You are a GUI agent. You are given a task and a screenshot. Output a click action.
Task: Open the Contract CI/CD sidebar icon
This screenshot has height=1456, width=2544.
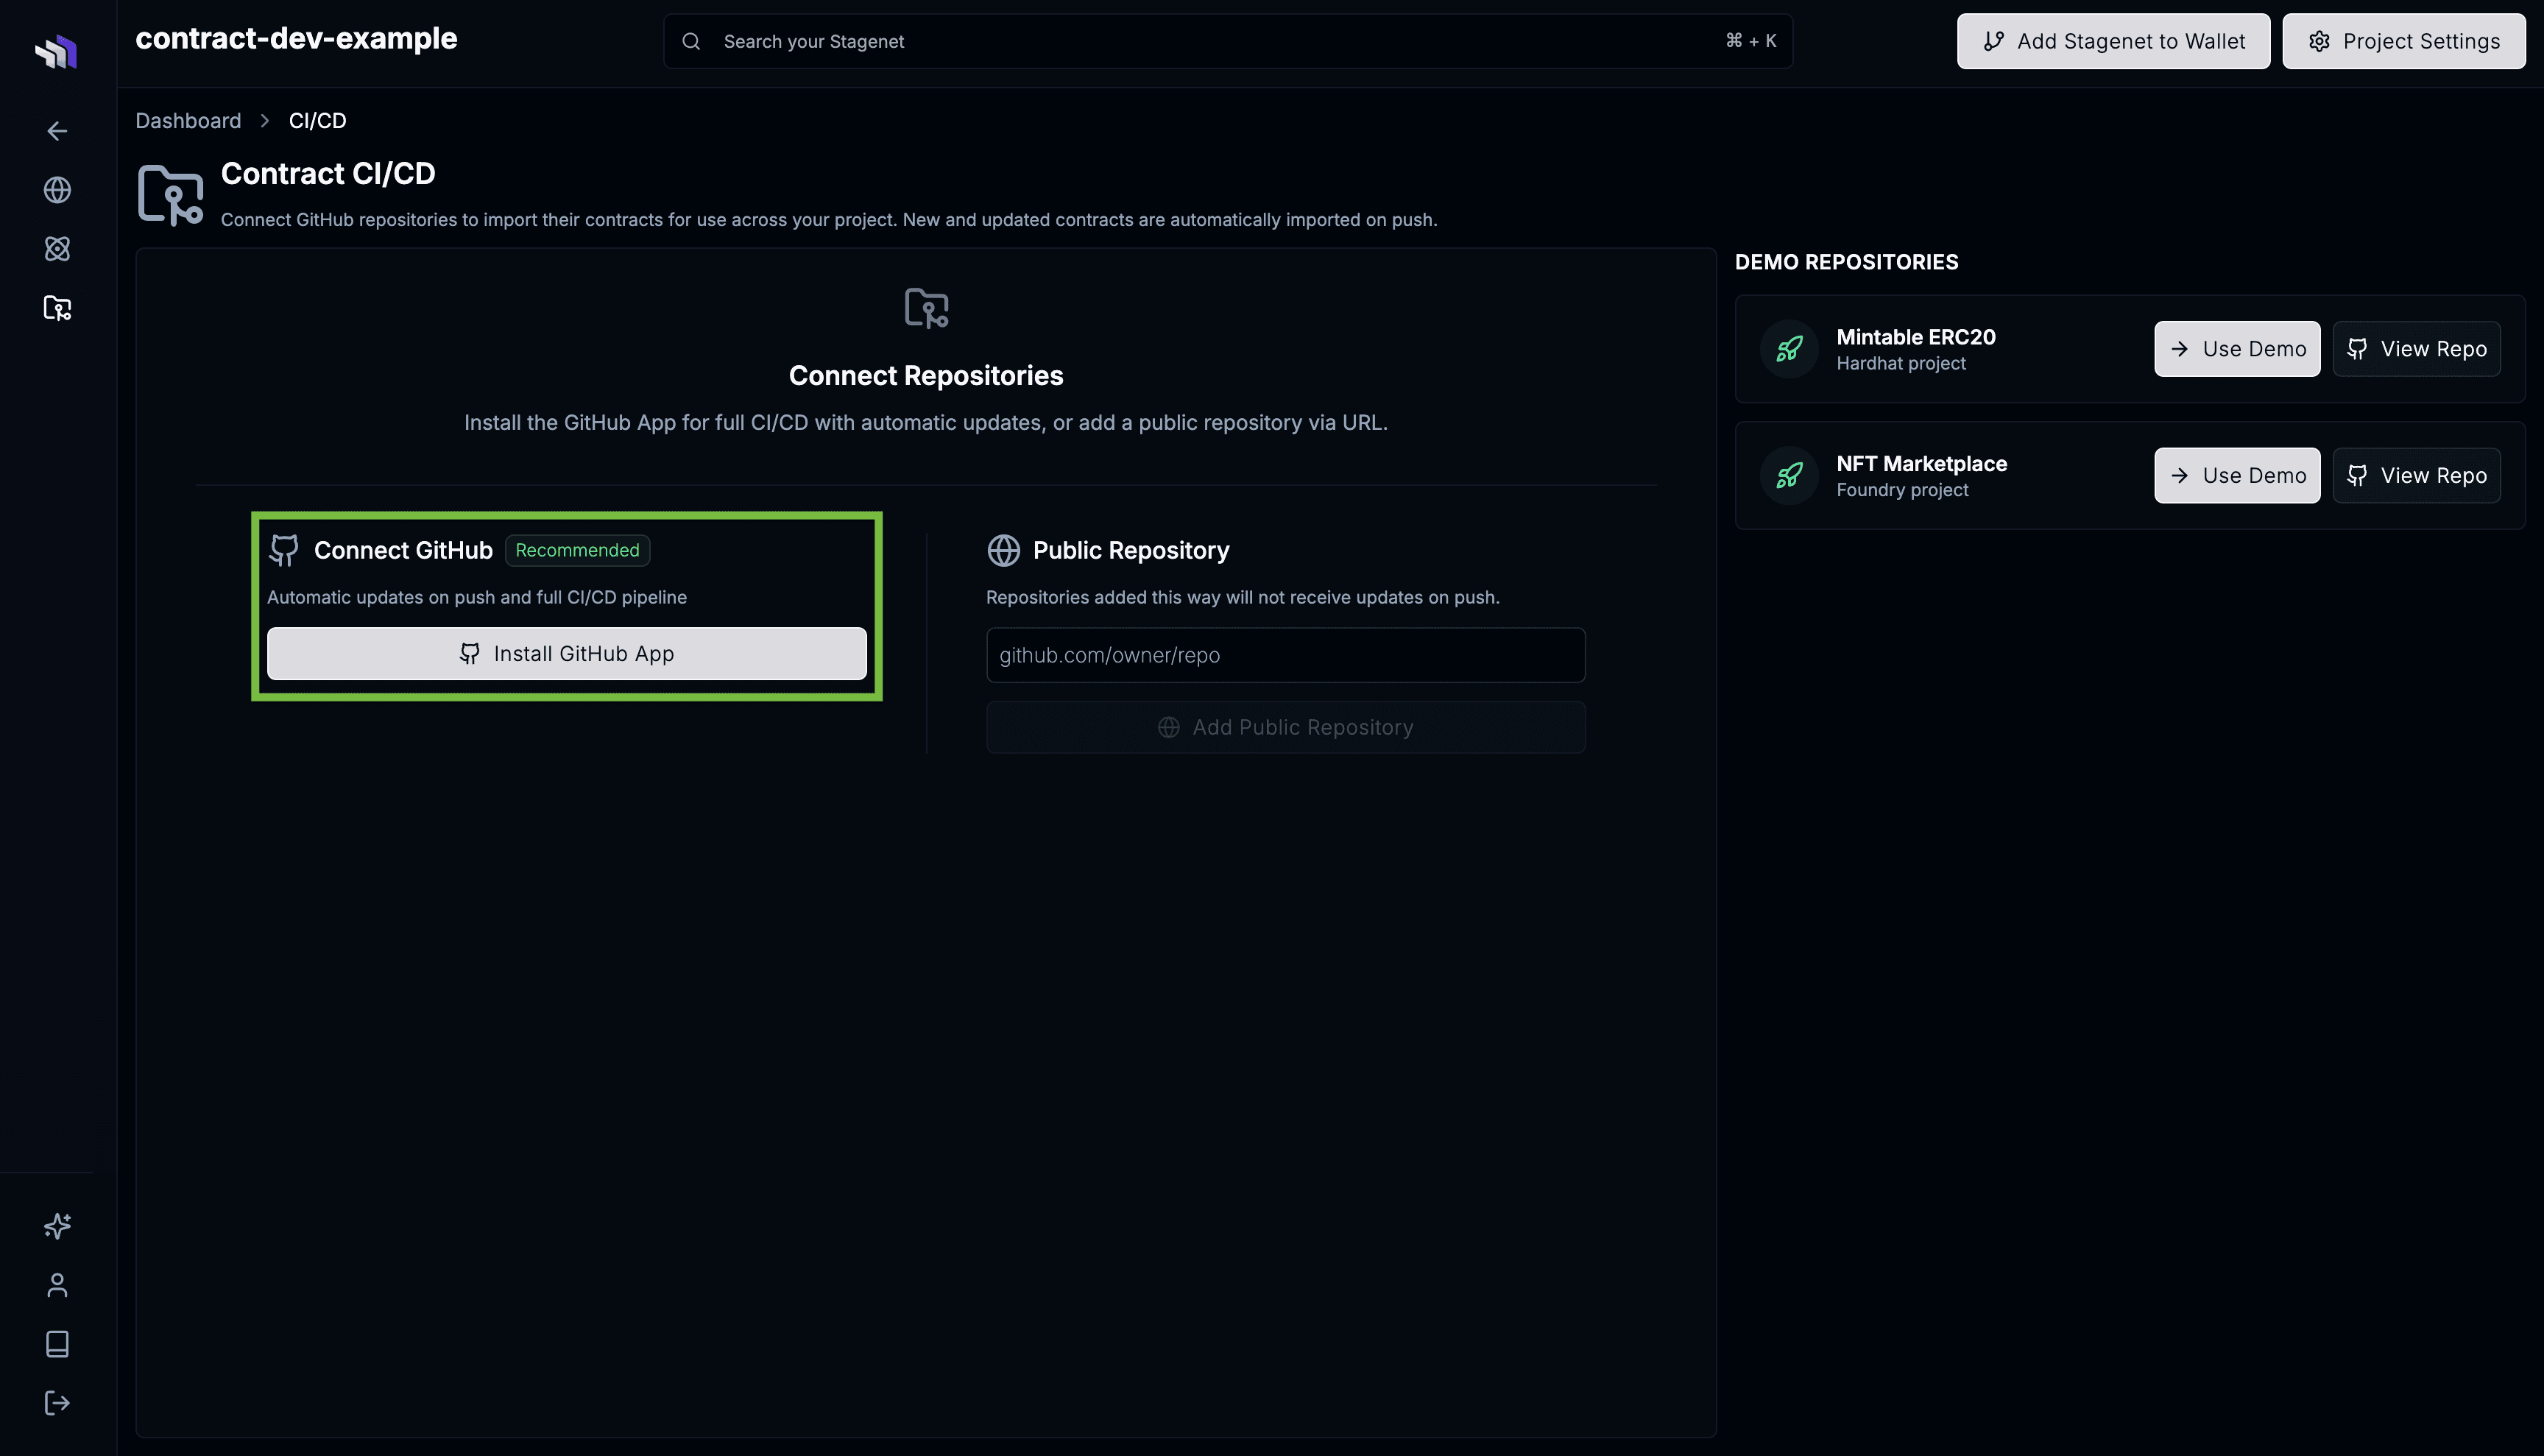(57, 308)
